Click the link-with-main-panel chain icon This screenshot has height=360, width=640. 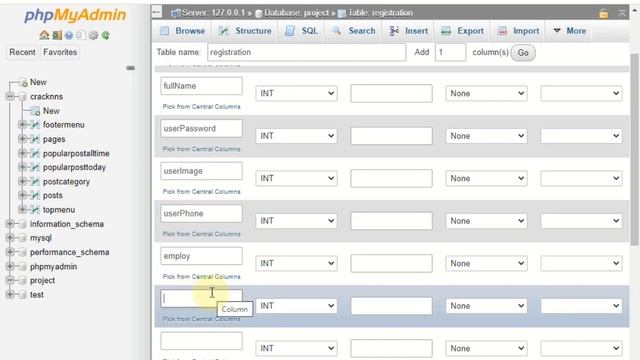click(131, 68)
